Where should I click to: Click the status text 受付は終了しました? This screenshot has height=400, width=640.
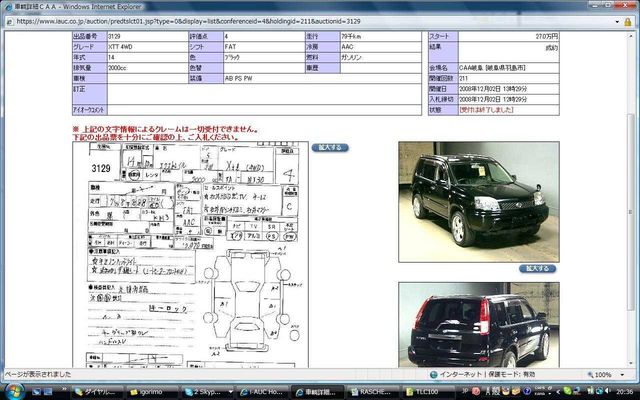(486, 110)
